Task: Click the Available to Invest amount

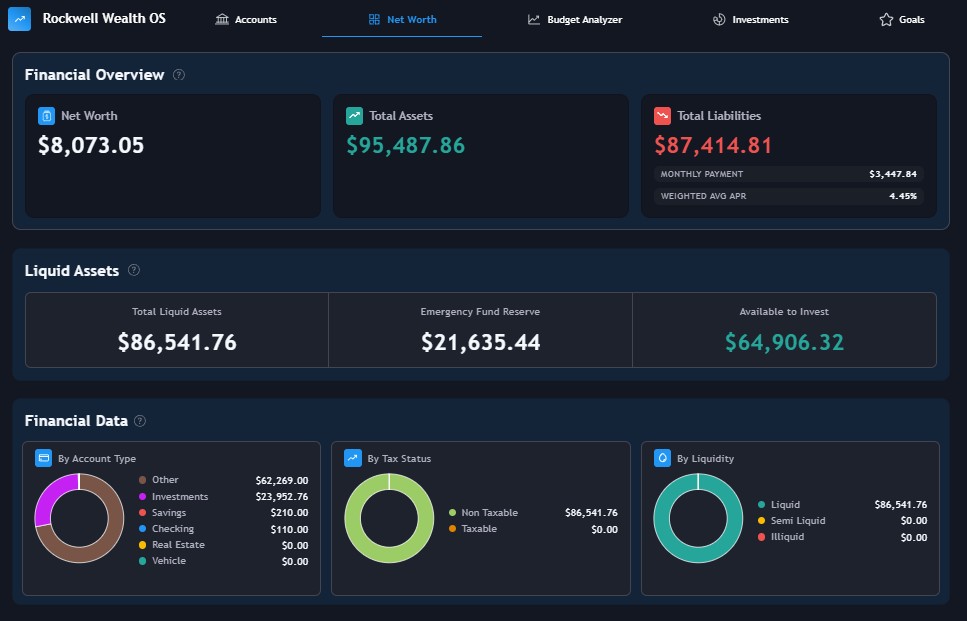Action: (784, 343)
